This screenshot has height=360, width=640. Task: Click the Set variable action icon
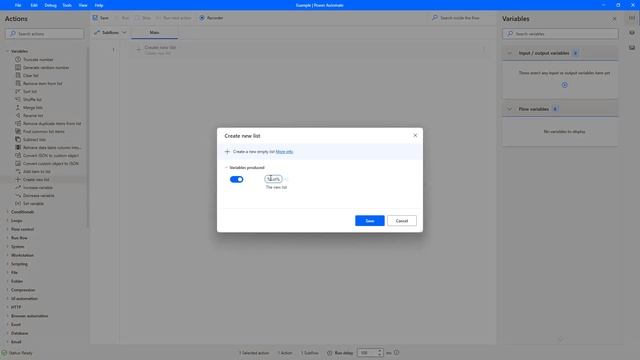coord(18,203)
